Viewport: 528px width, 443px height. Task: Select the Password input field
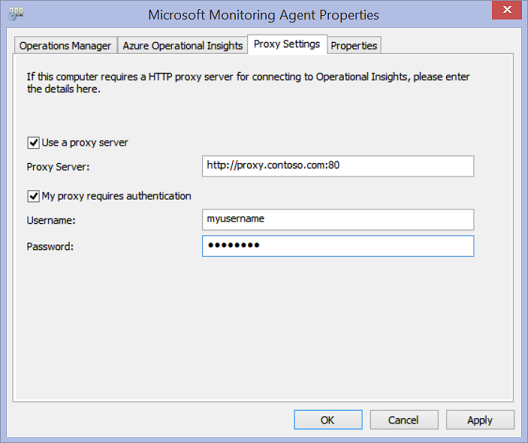[338, 246]
